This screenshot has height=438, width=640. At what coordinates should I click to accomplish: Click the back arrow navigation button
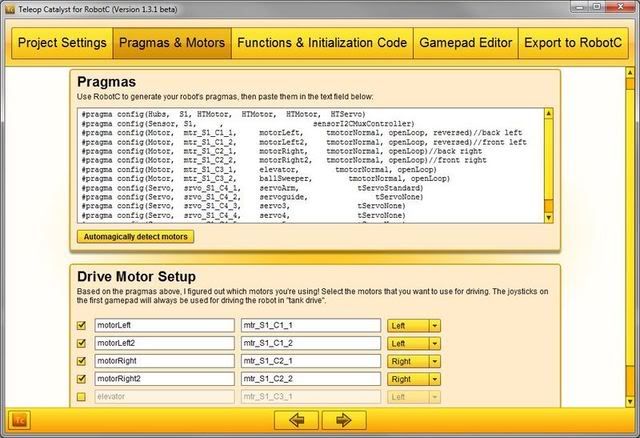298,419
